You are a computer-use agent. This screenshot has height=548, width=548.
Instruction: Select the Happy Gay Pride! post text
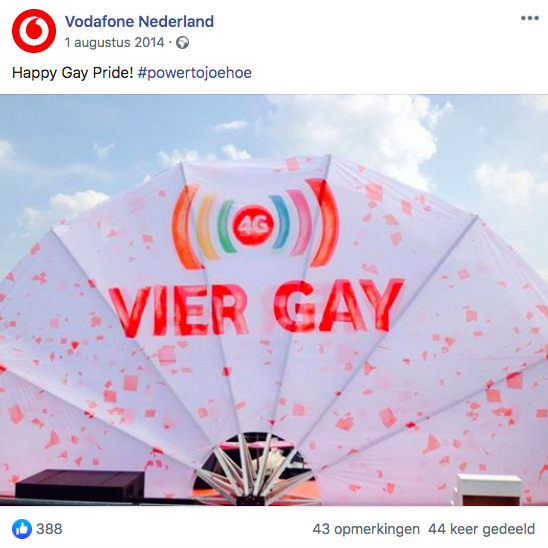(73, 73)
